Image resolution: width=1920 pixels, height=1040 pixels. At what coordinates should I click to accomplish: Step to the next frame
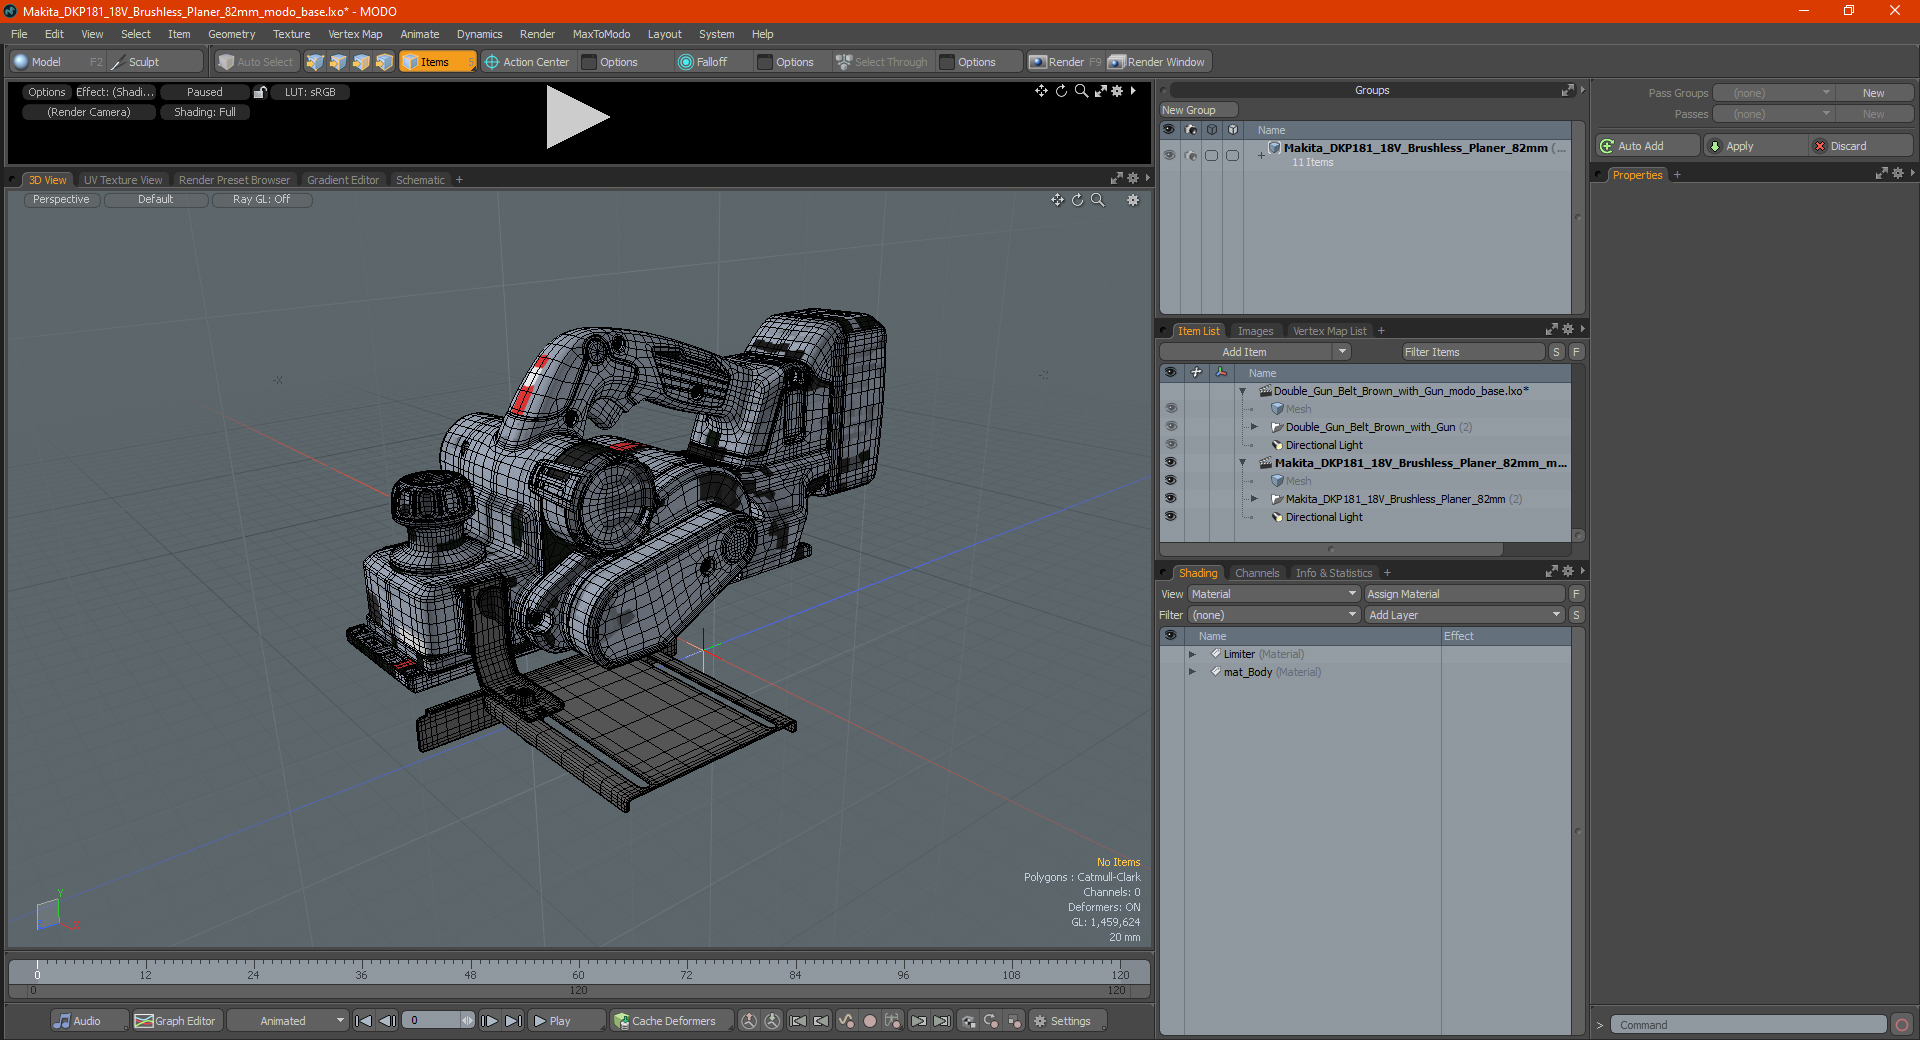pyautogui.click(x=489, y=1021)
